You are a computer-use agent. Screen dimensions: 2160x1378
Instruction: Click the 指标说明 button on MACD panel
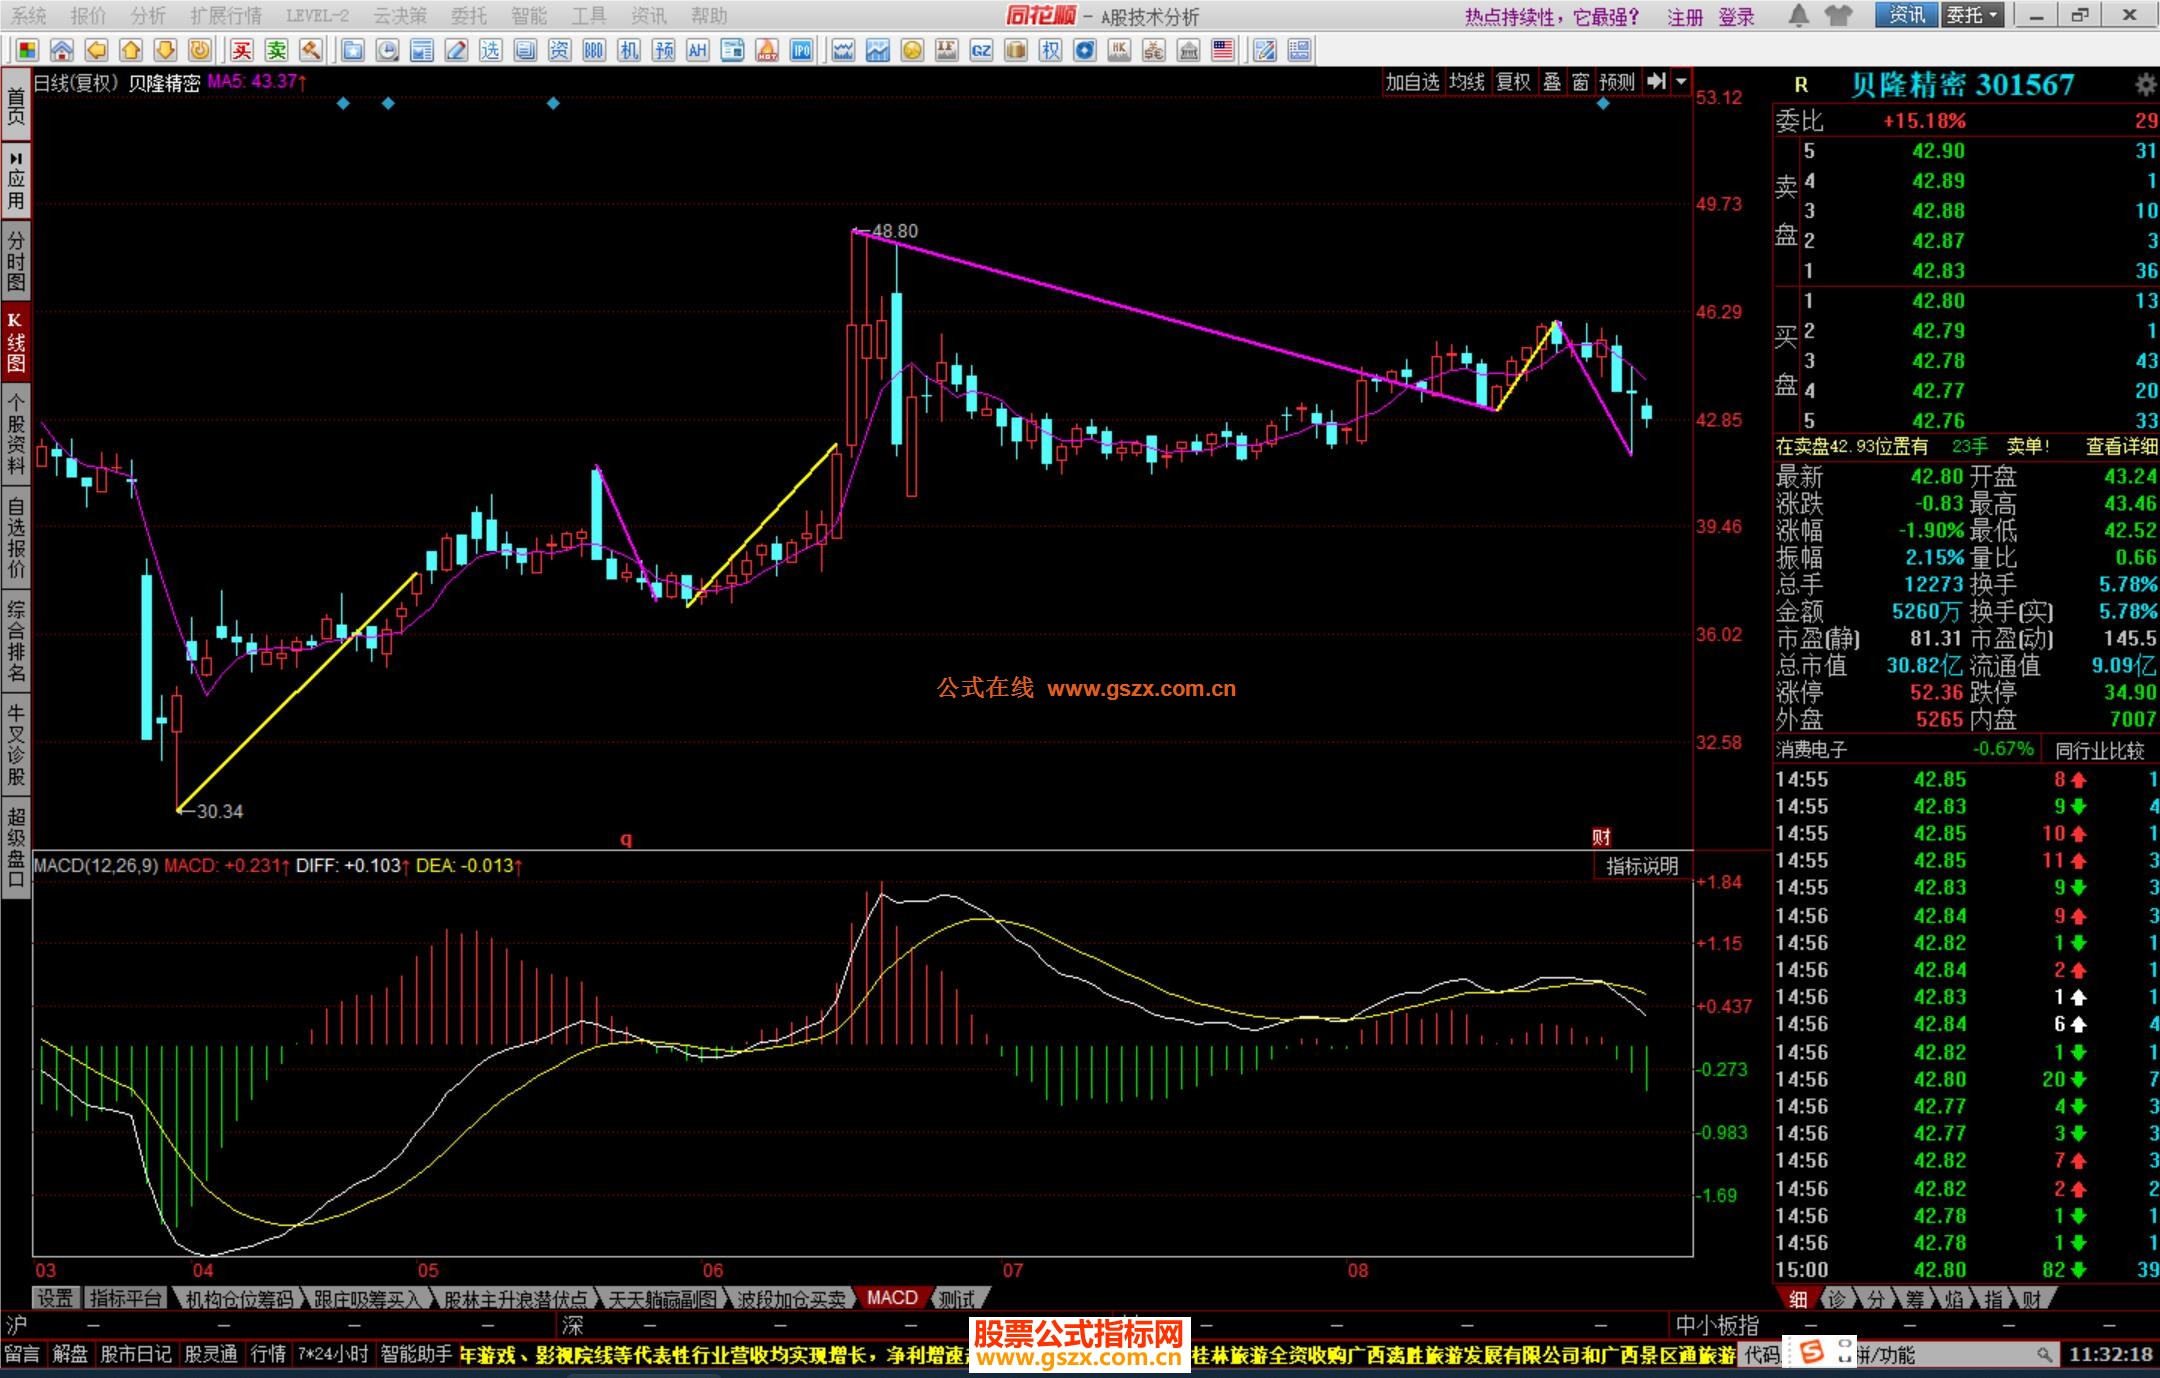(x=1641, y=866)
